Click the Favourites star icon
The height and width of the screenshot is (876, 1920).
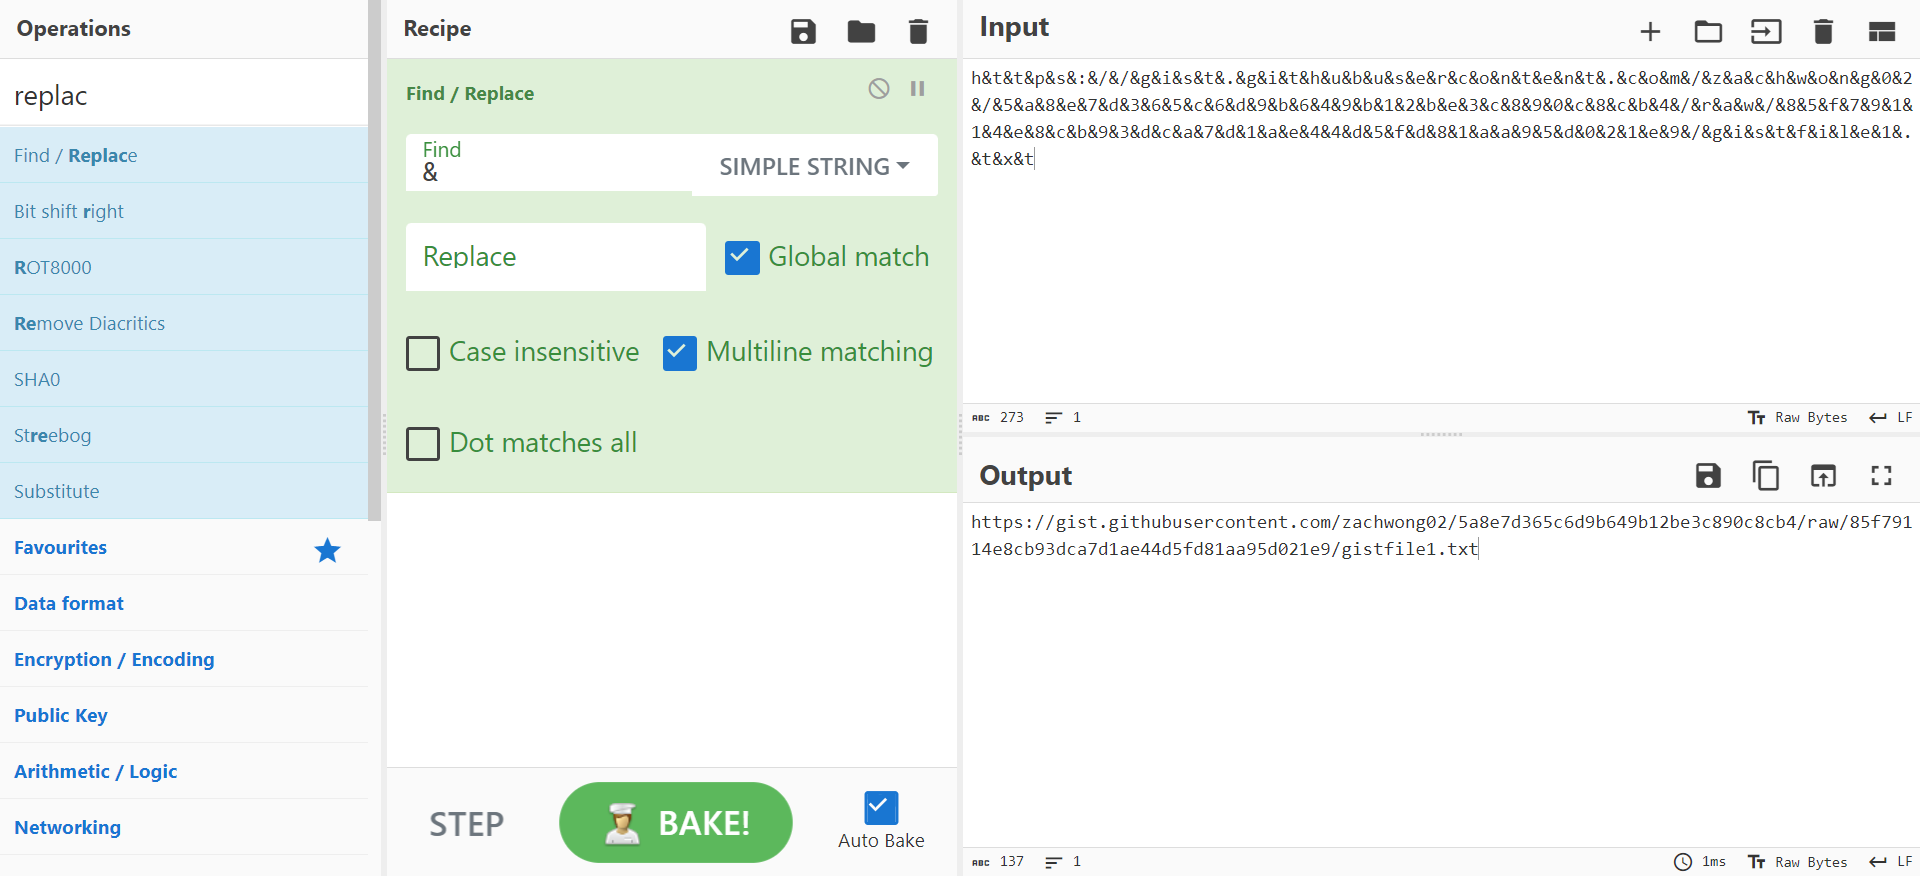327,550
